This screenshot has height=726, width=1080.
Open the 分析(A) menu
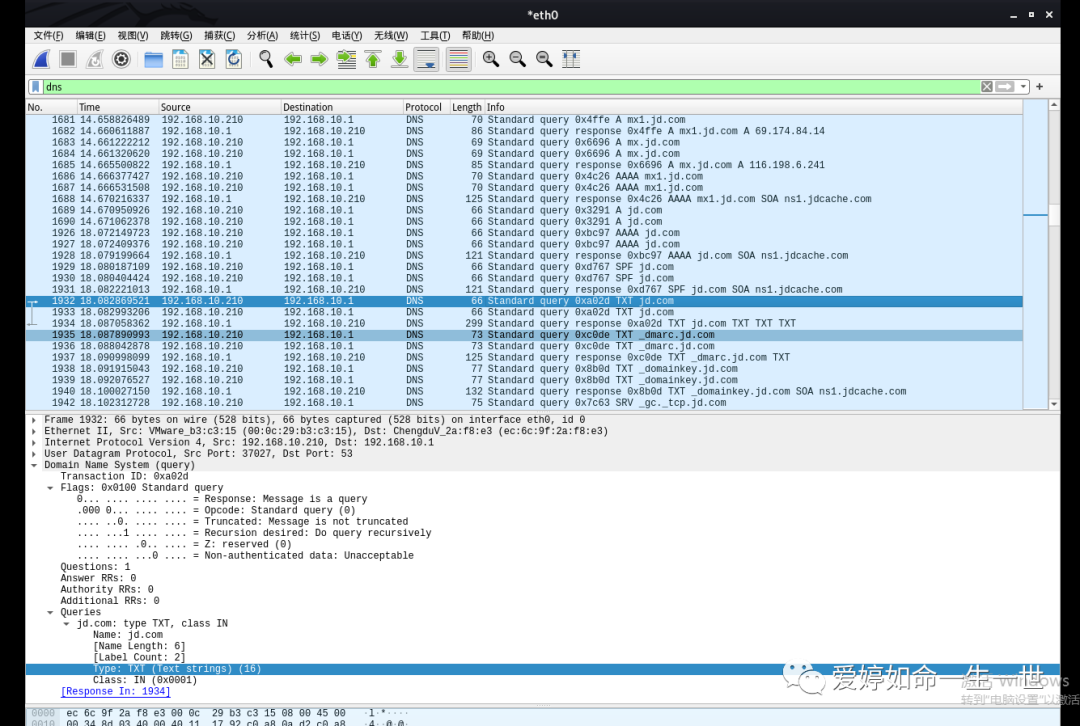point(262,36)
